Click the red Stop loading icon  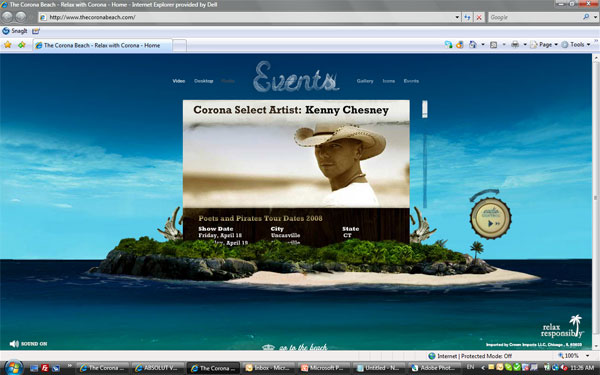coord(479,17)
